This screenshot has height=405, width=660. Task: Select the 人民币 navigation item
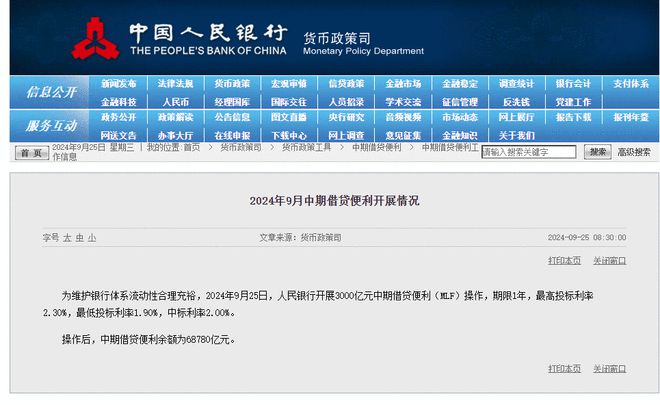coord(176,102)
